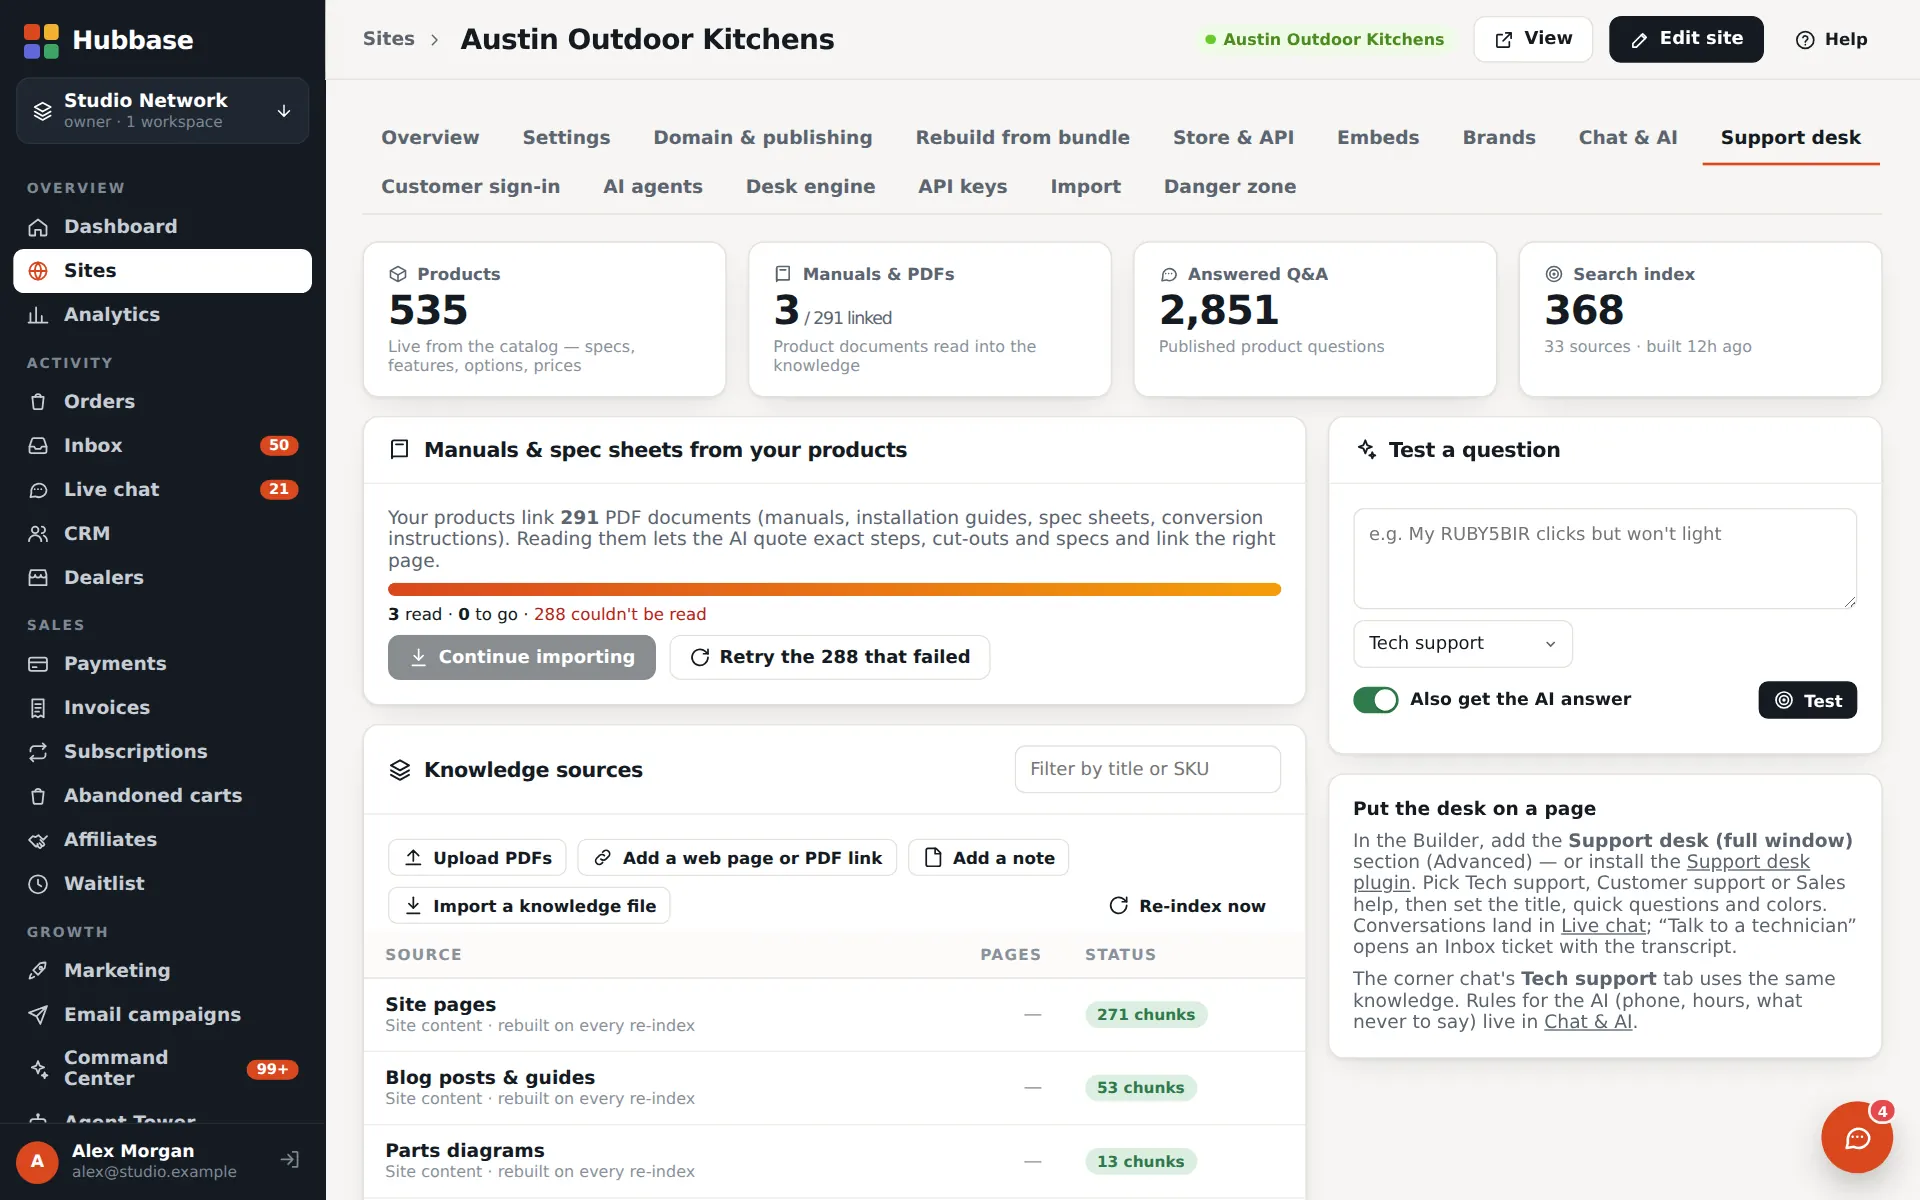Click the Affiliates handshake icon
1920x1200 pixels.
click(x=38, y=840)
